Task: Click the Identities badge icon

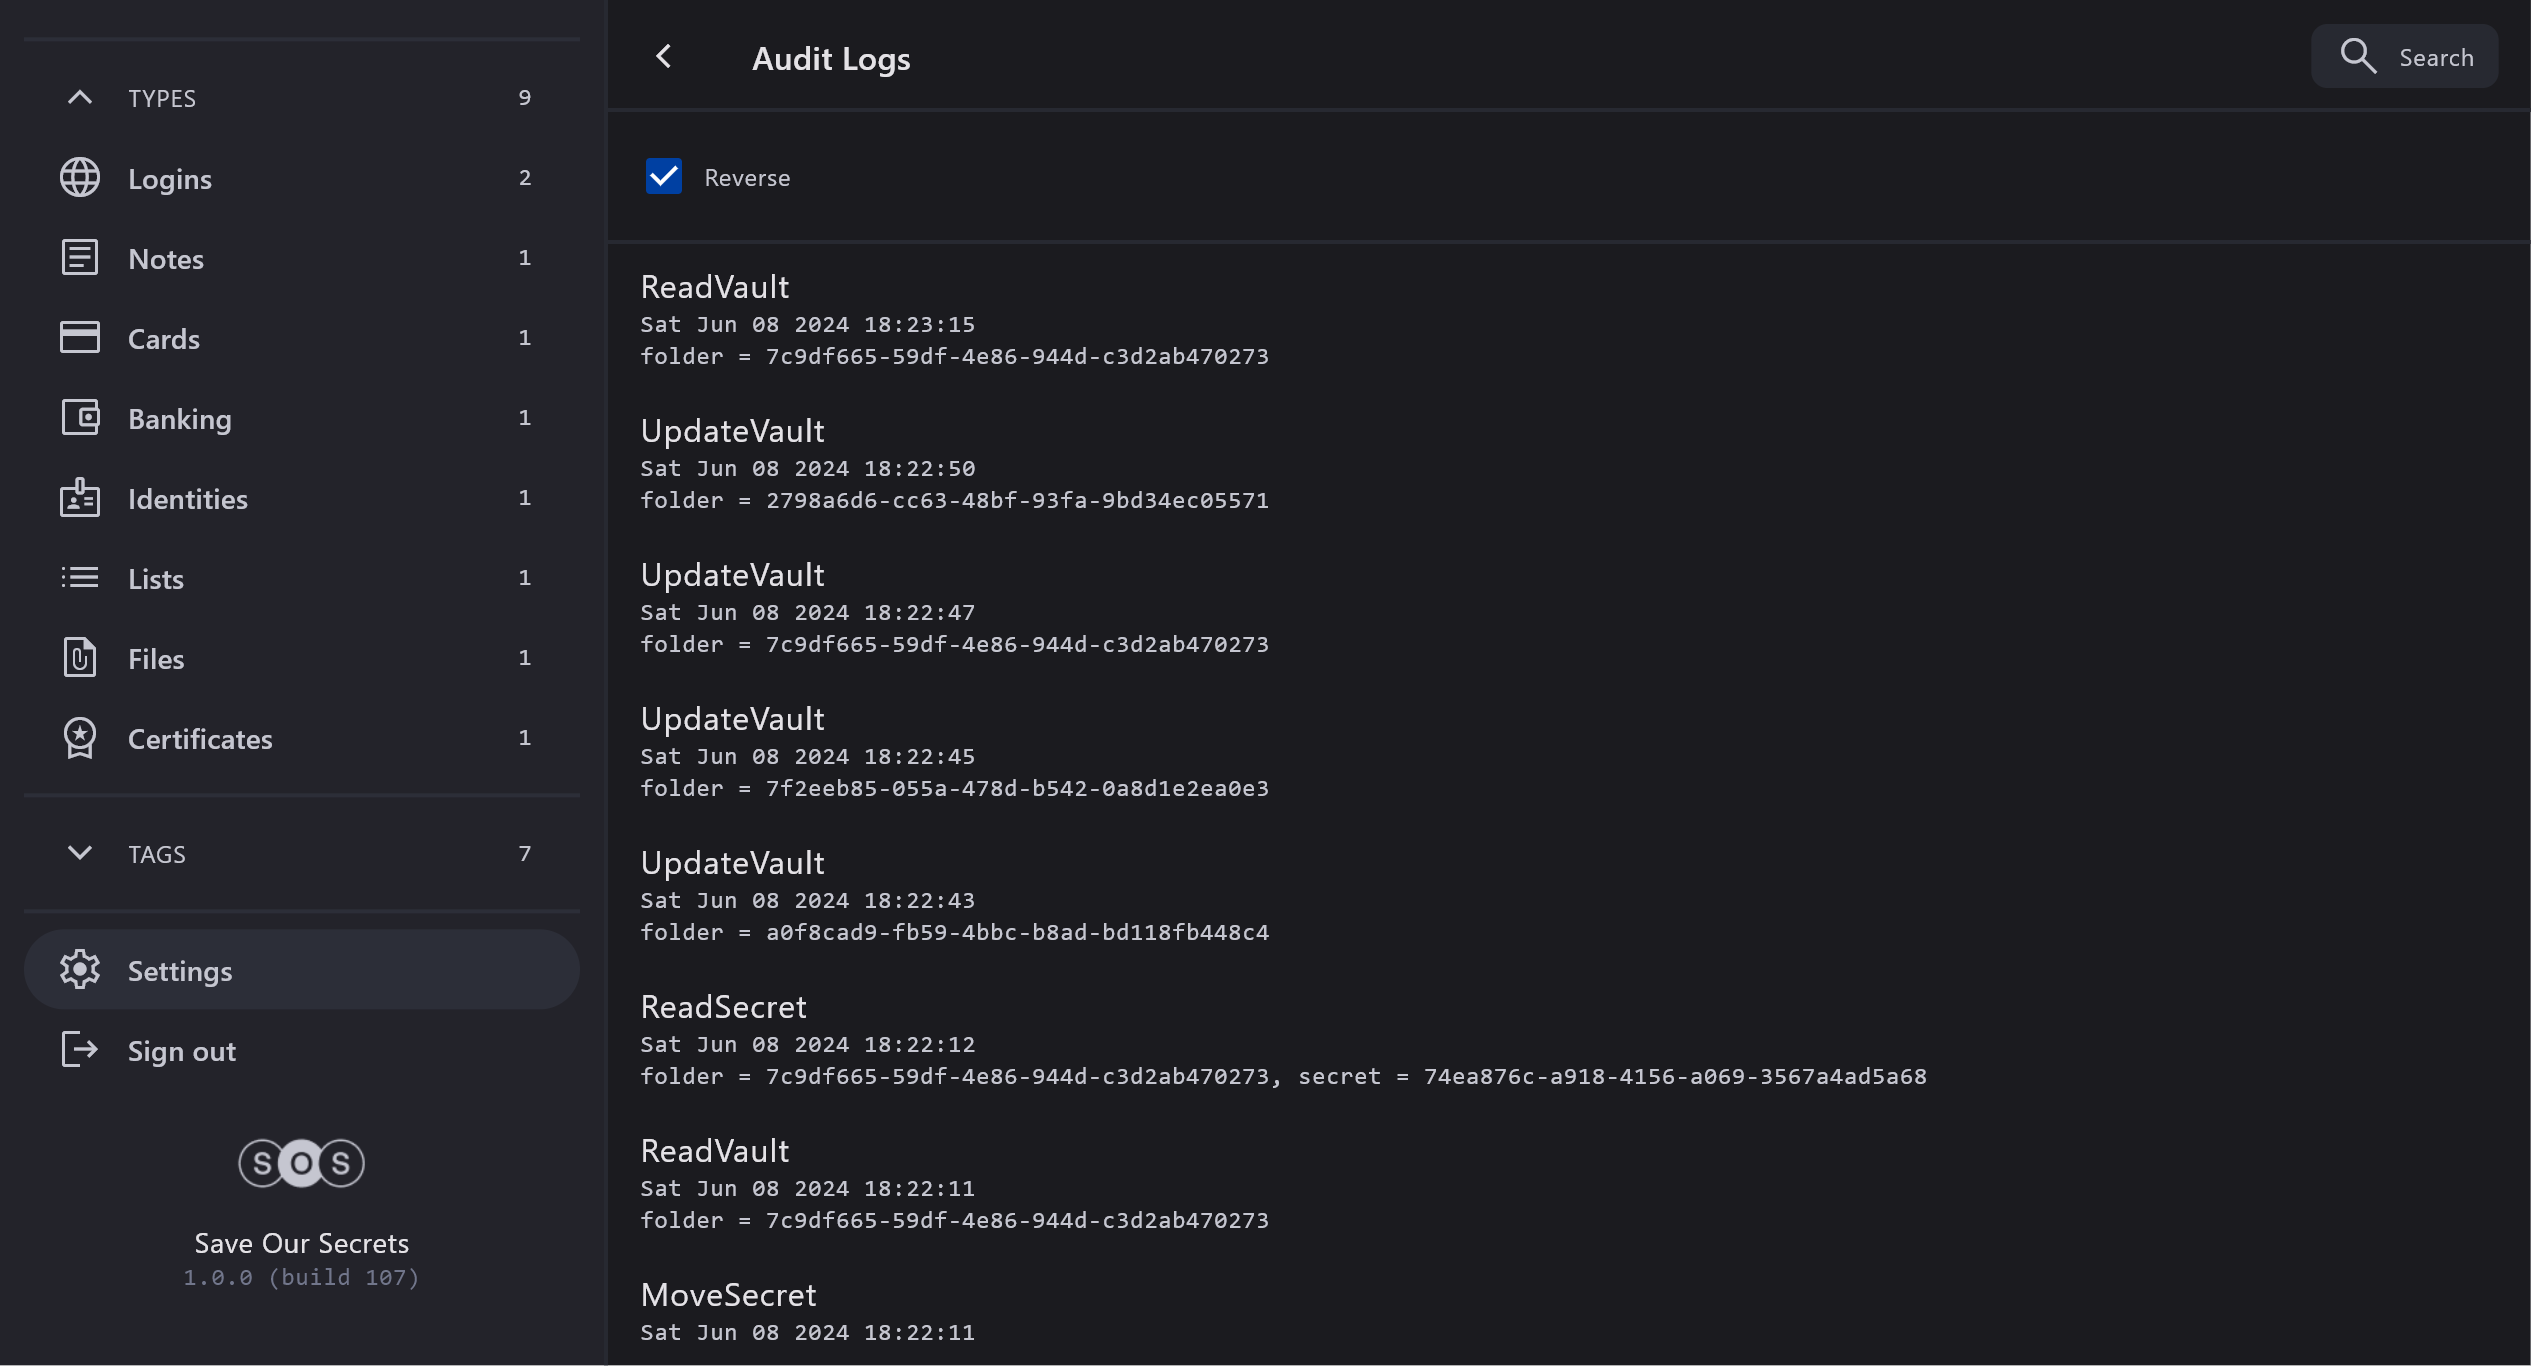Action: (80, 498)
